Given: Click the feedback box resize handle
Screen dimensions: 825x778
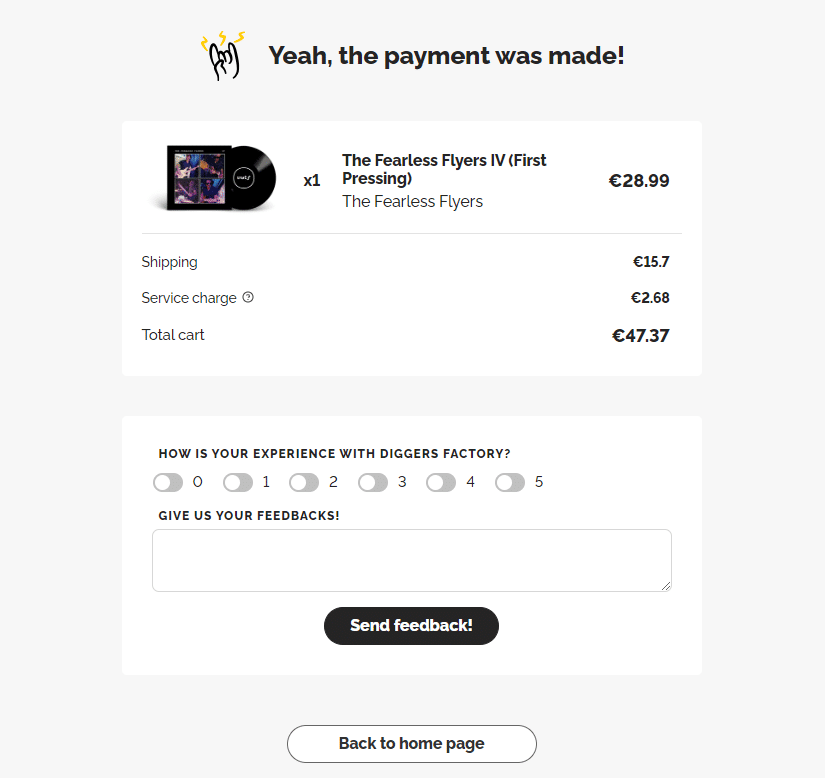Looking at the screenshot, I should click(x=666, y=586).
